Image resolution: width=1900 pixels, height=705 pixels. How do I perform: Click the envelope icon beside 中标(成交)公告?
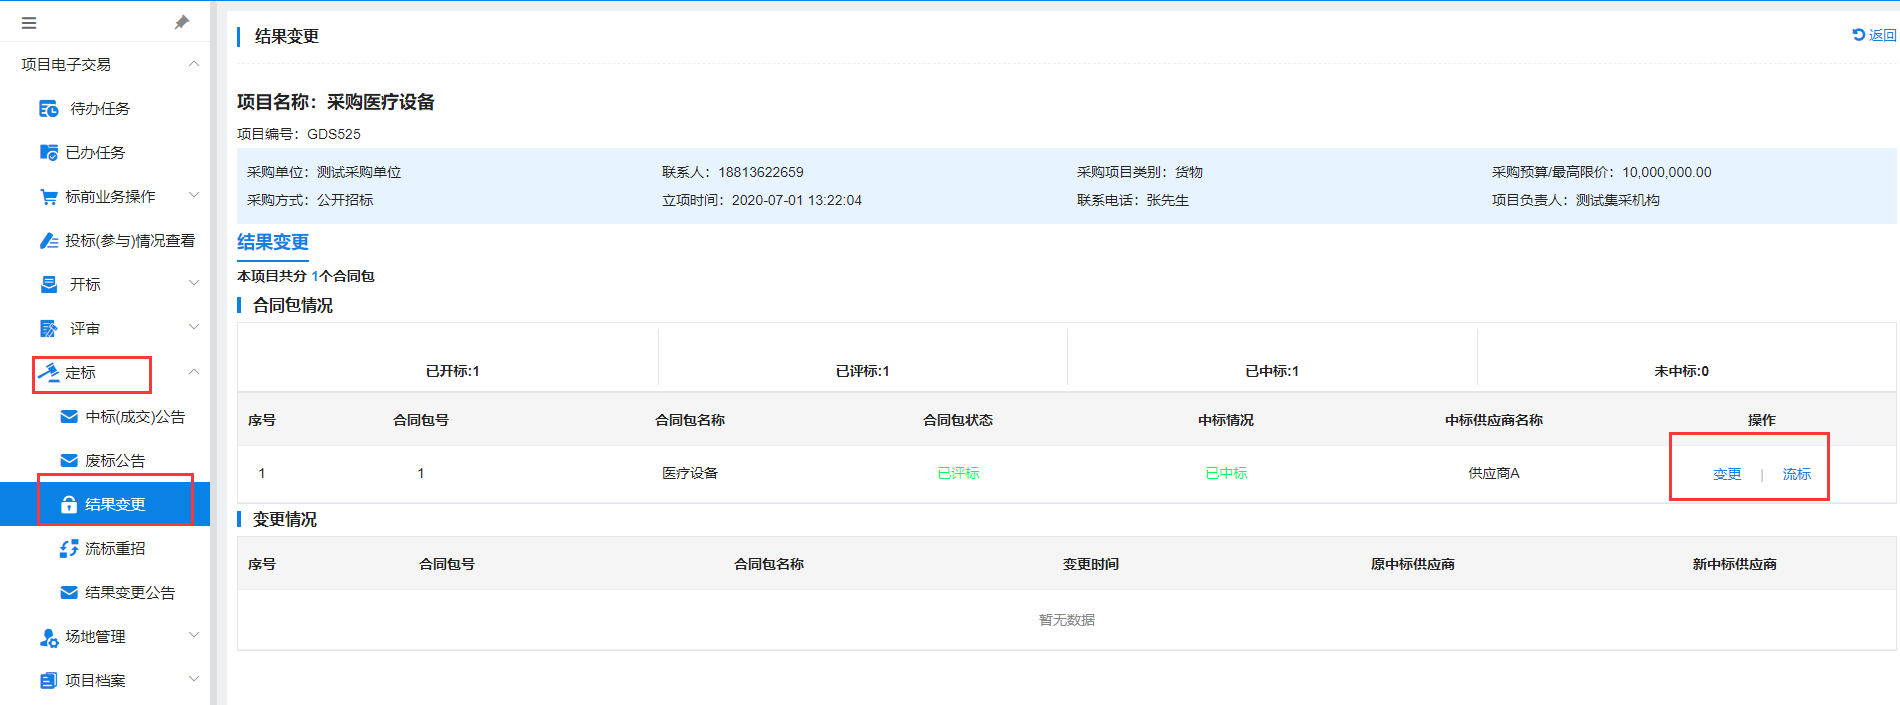[69, 417]
